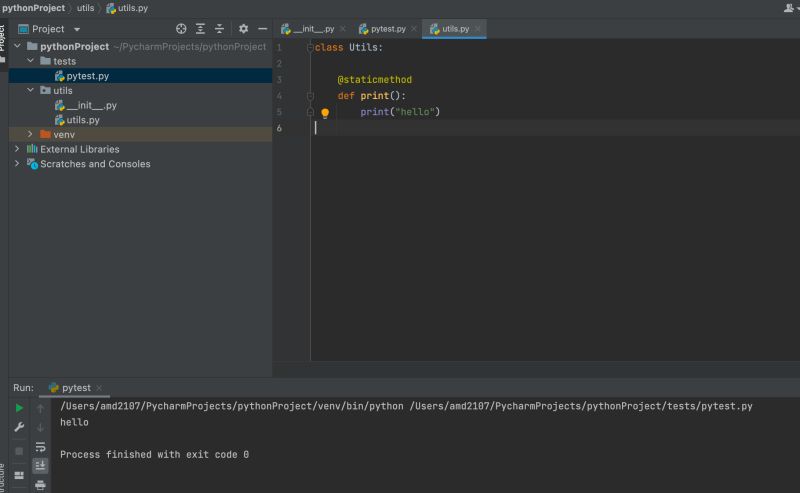The height and width of the screenshot is (493, 800).
Task: Toggle soft-wrap in run console
Action: click(40, 447)
